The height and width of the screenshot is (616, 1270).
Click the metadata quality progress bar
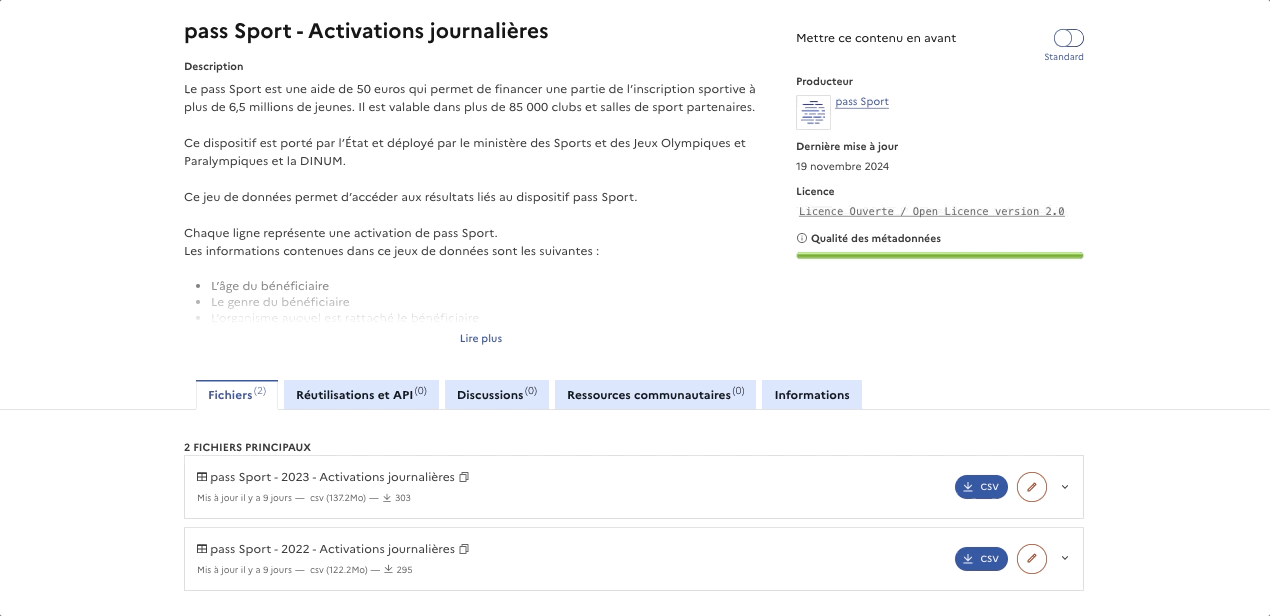[x=939, y=256]
